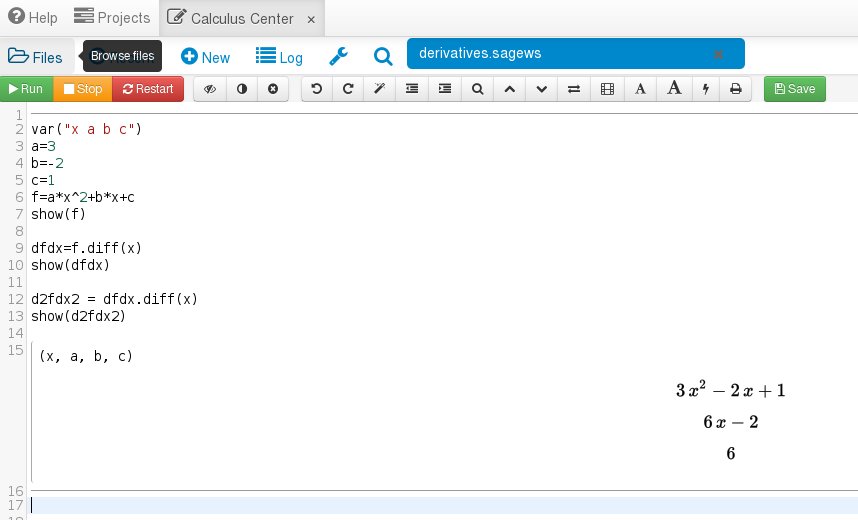Click the magic wand autoformat icon
The height and width of the screenshot is (520, 858).
tap(379, 89)
